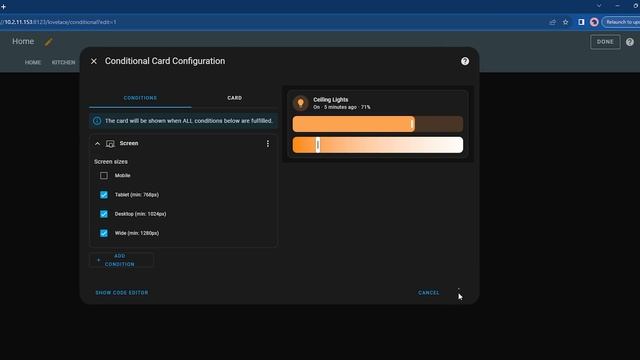Click the Screen sizes label

pyautogui.click(x=111, y=162)
